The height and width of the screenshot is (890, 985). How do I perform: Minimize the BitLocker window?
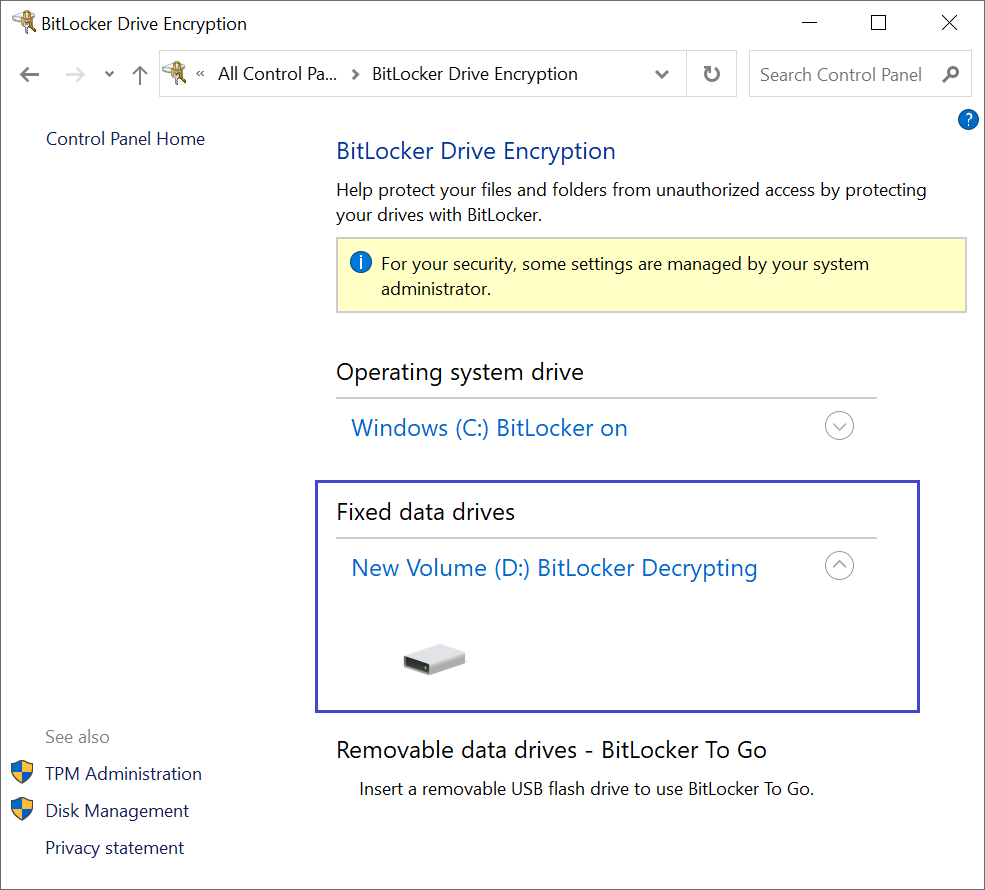809,23
